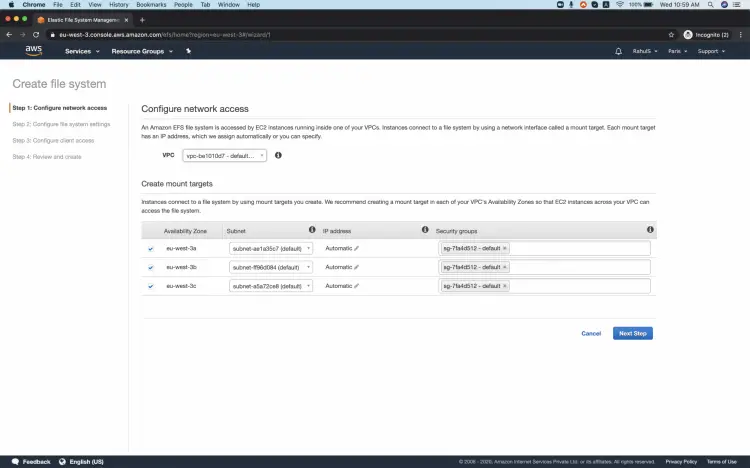The image size is (750, 468).
Task: Open the subnet dropdown for eu-west-3c
Action: coord(271,286)
